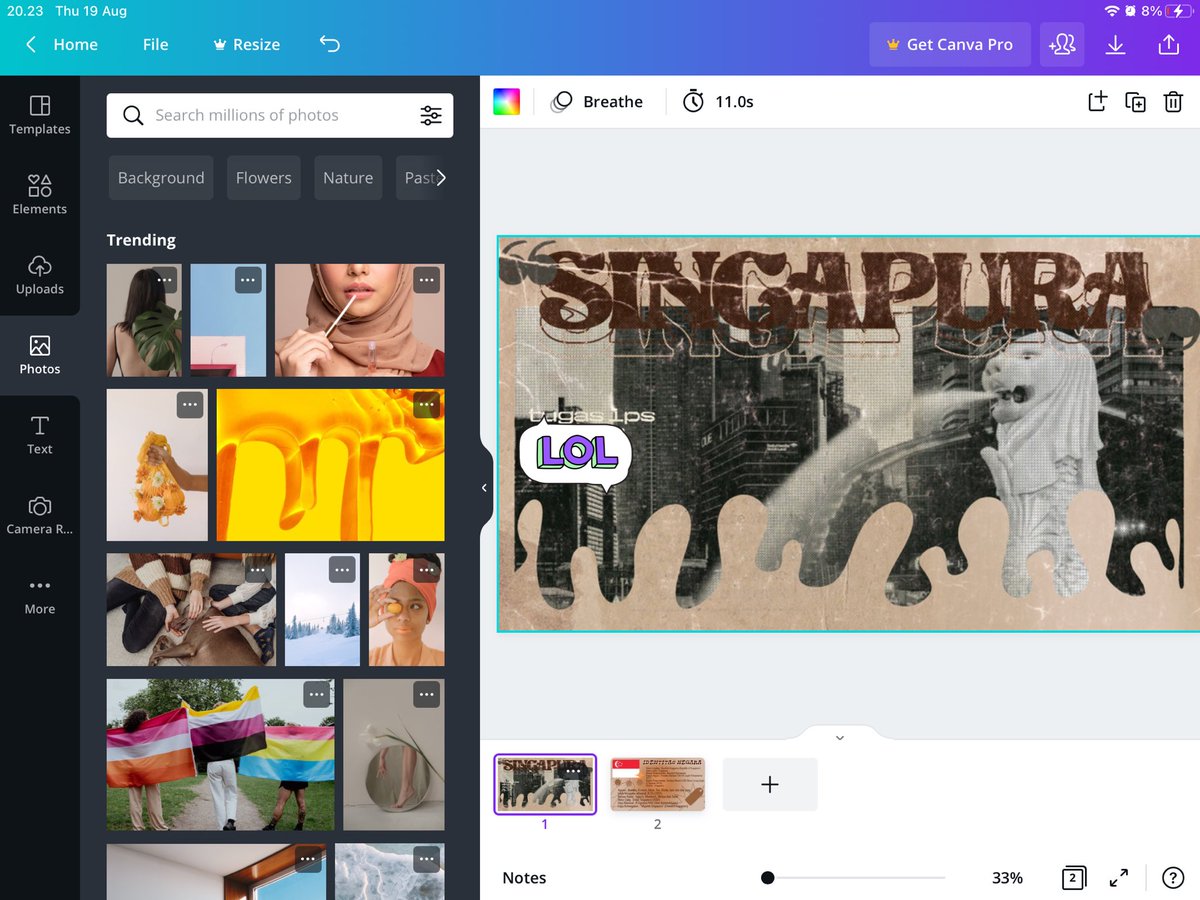Viewport: 1200px width, 900px height.
Task: Select the orange mesh bag photo
Action: 157,465
